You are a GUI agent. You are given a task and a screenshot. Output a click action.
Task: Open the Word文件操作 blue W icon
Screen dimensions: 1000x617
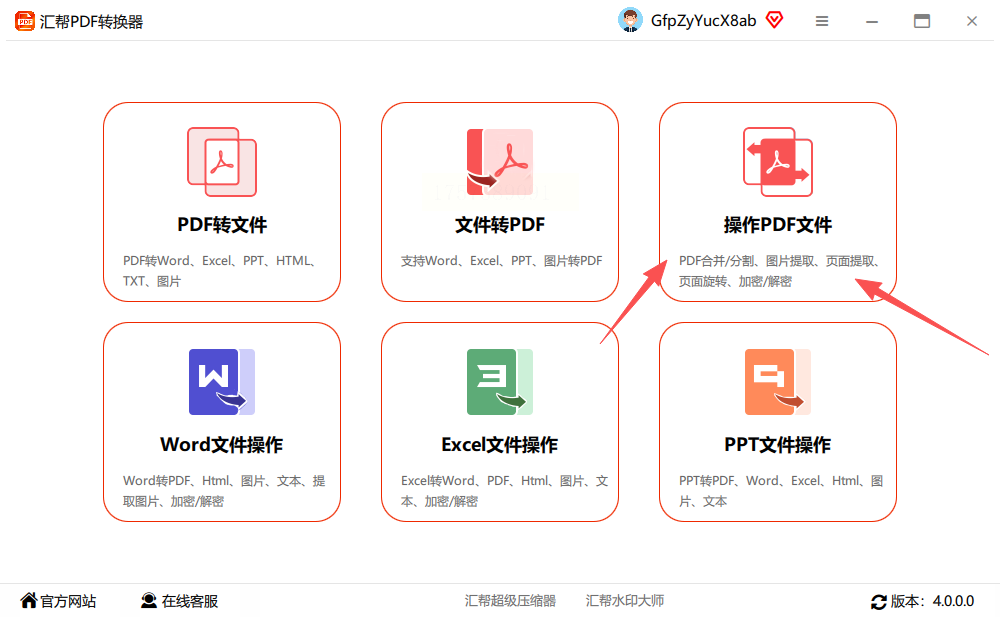coord(222,382)
